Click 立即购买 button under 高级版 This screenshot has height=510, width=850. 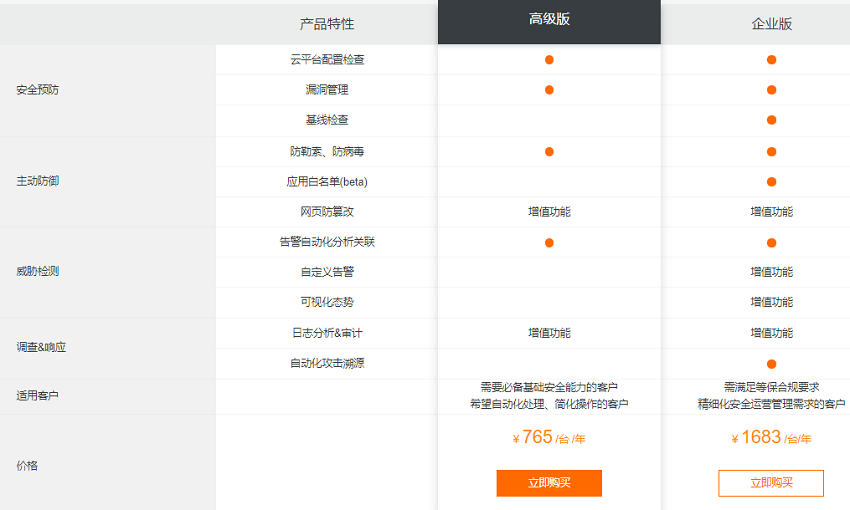tap(549, 483)
